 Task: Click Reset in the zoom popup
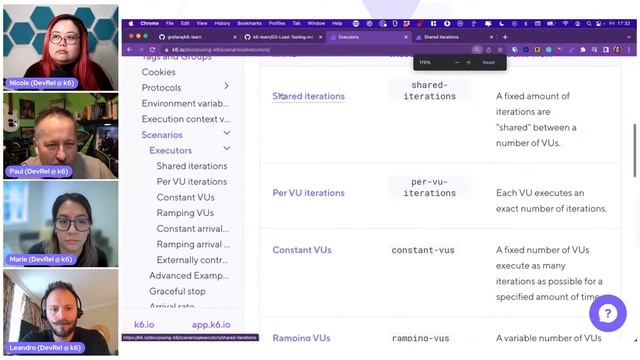(x=489, y=62)
